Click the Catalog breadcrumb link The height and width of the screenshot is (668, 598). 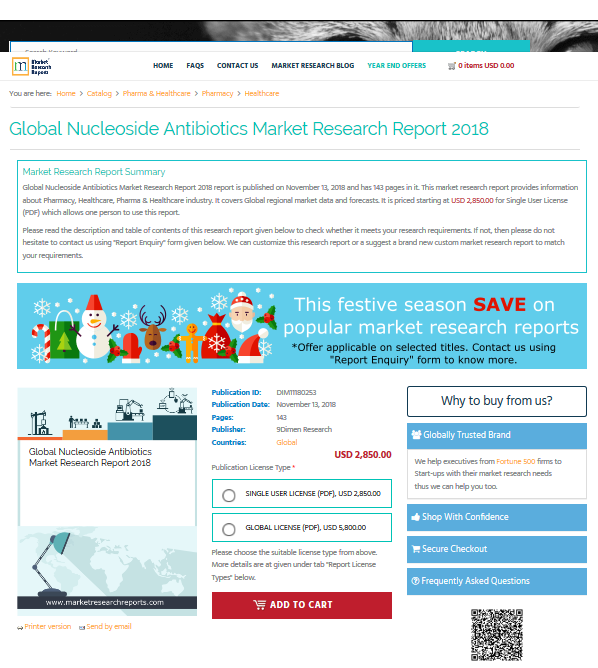99,93
